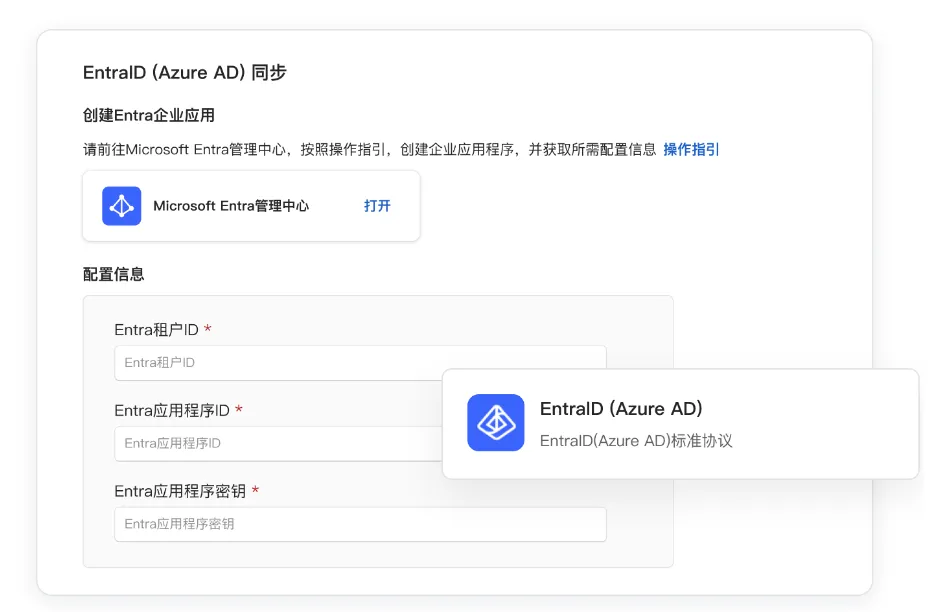Open the 操作指引 link
This screenshot has height=612, width=934.
691,149
